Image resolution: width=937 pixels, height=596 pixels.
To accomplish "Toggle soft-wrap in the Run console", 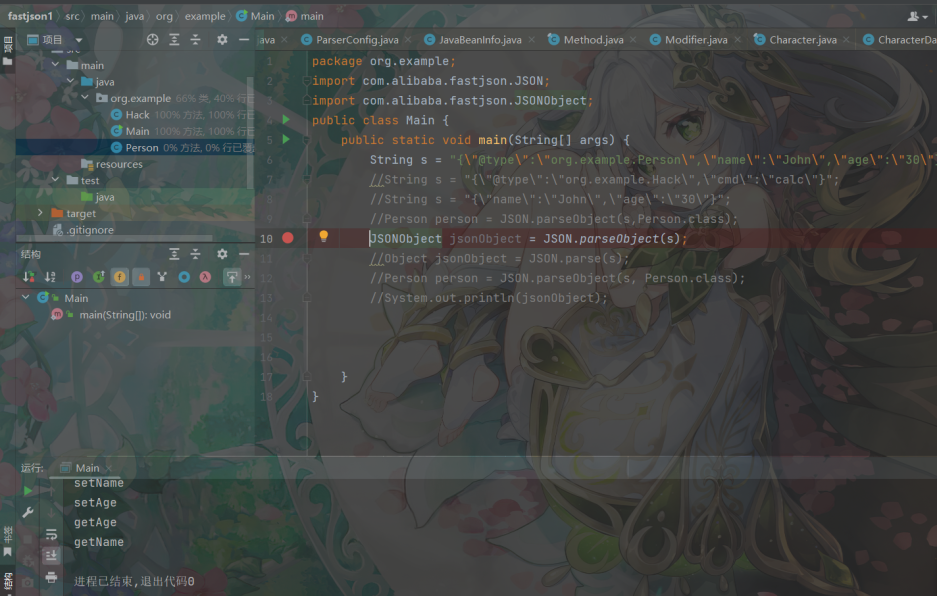I will (51, 534).
